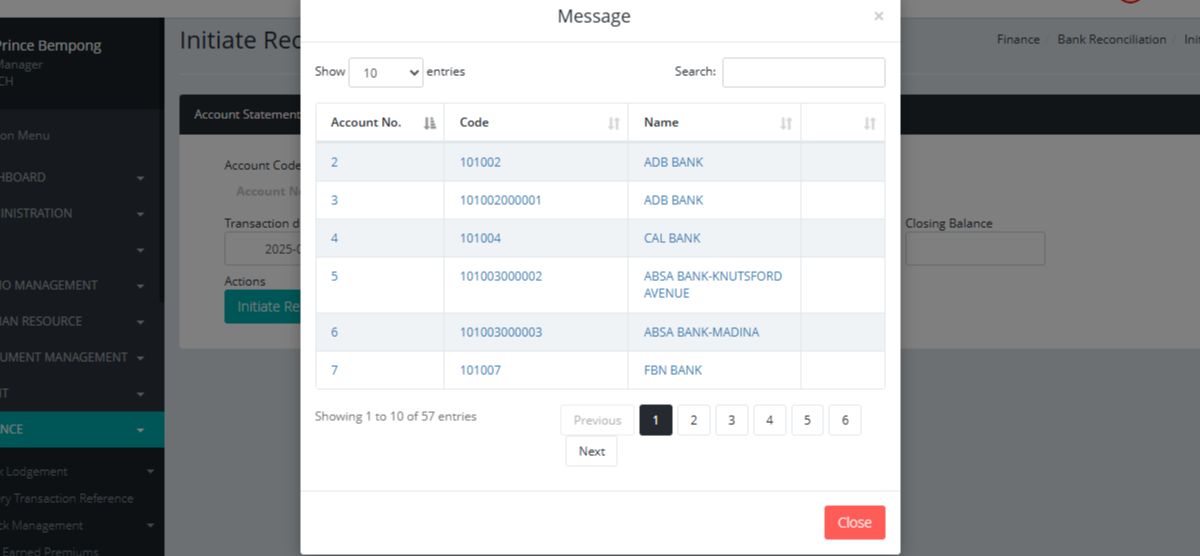Screen dimensions: 1200x556
Task: Close the Message dialog with X icon
Action: [x=879, y=16]
